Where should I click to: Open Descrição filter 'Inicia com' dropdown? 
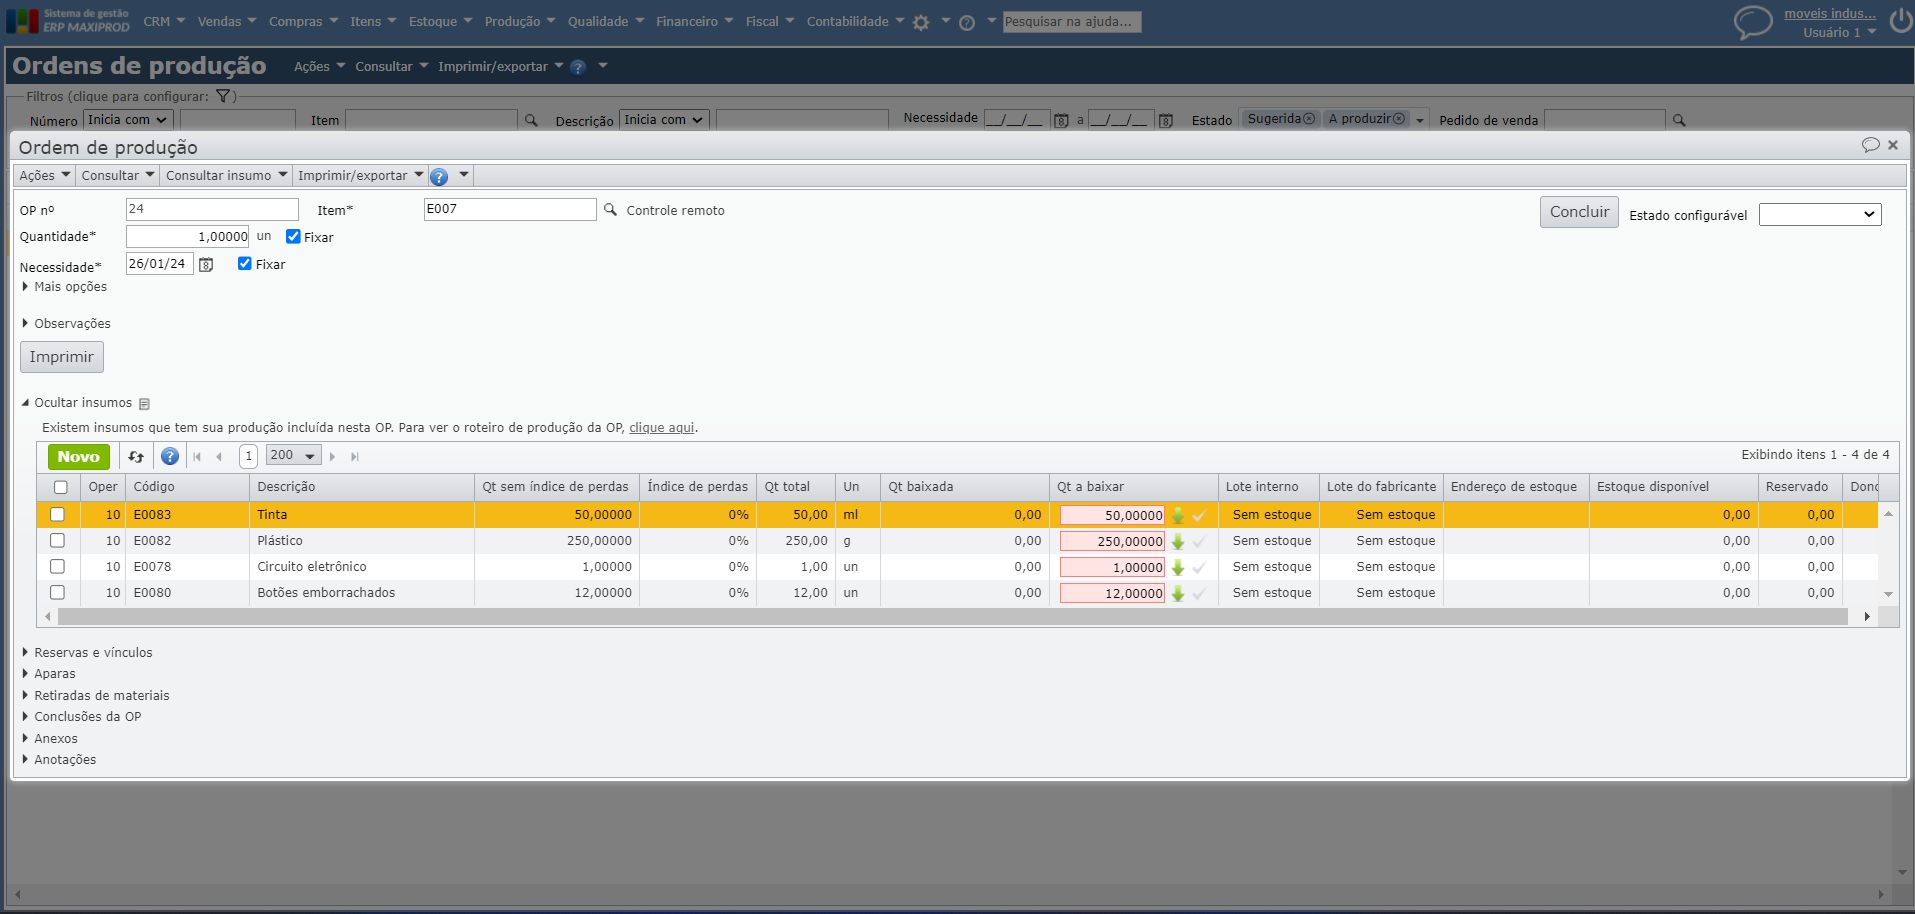pos(664,119)
